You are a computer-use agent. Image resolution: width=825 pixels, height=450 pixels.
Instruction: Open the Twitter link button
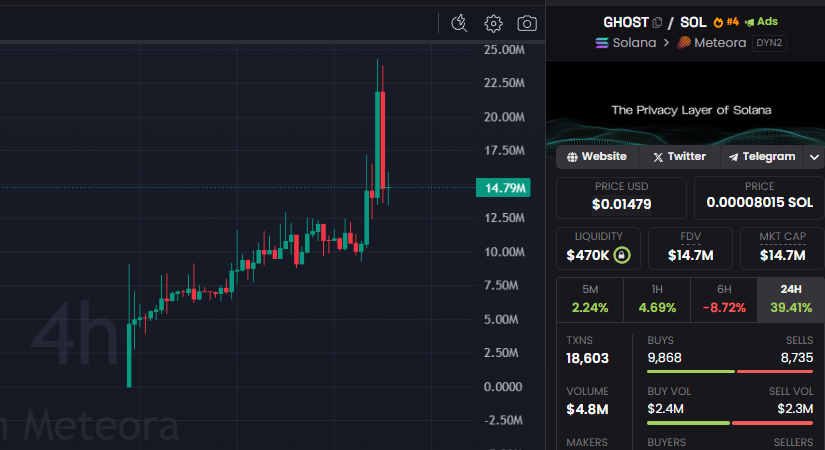[679, 157]
